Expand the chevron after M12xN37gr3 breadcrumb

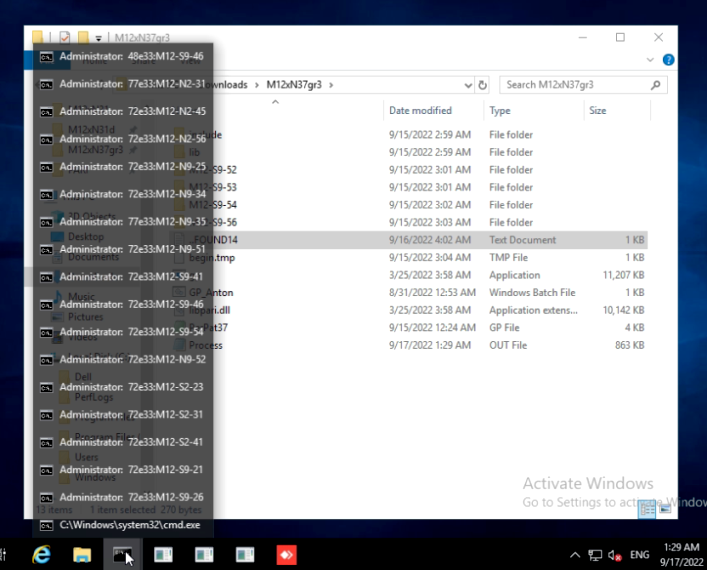[331, 85]
